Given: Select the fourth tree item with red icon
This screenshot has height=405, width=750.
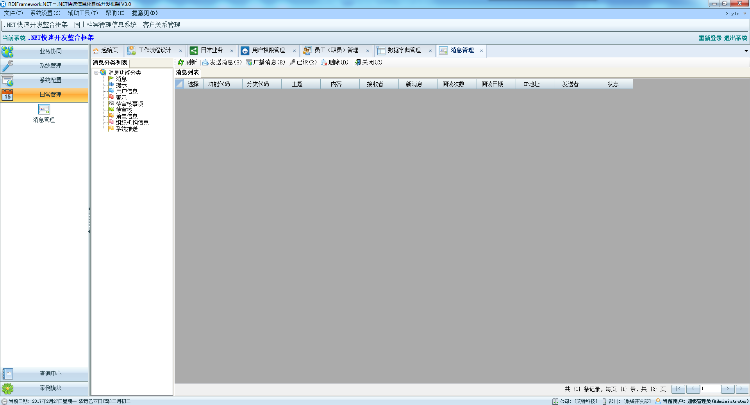Looking at the screenshot, I should coord(118,98).
